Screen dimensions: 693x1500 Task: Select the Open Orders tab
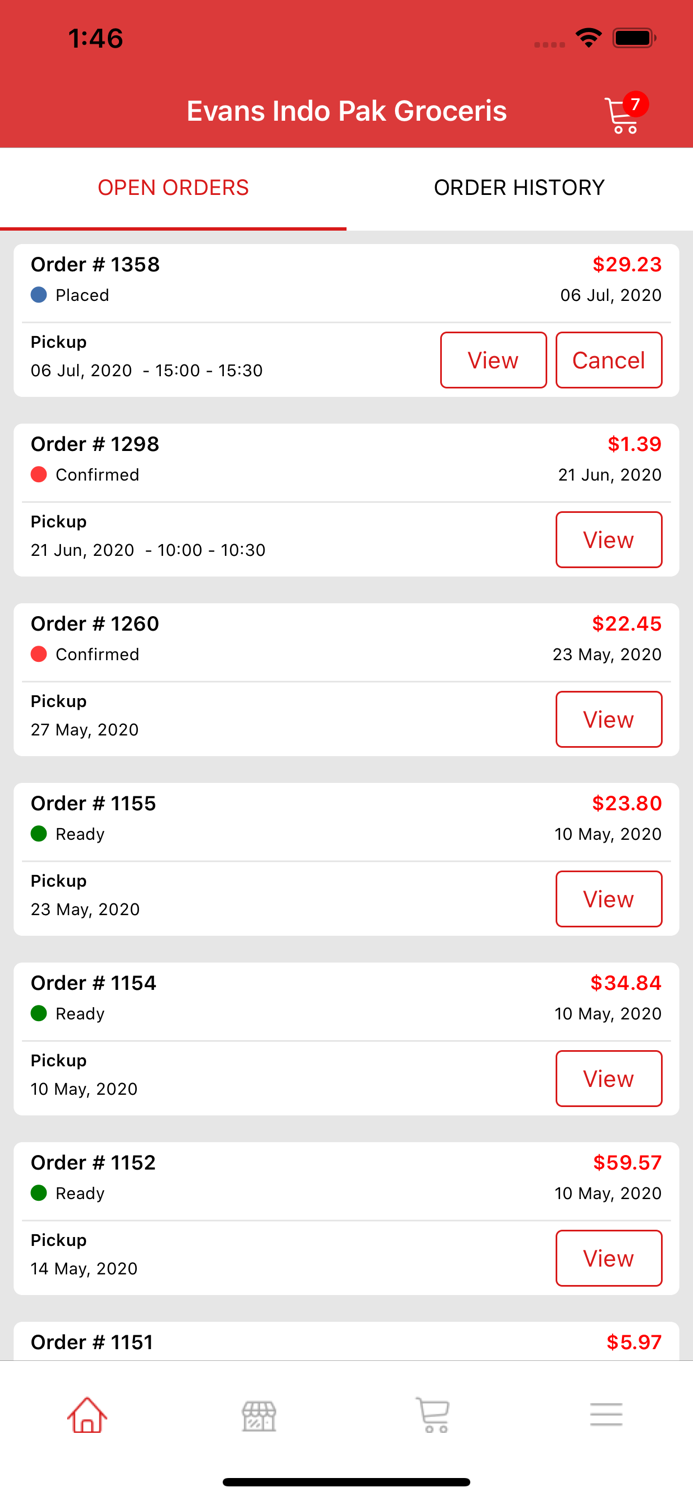click(173, 188)
